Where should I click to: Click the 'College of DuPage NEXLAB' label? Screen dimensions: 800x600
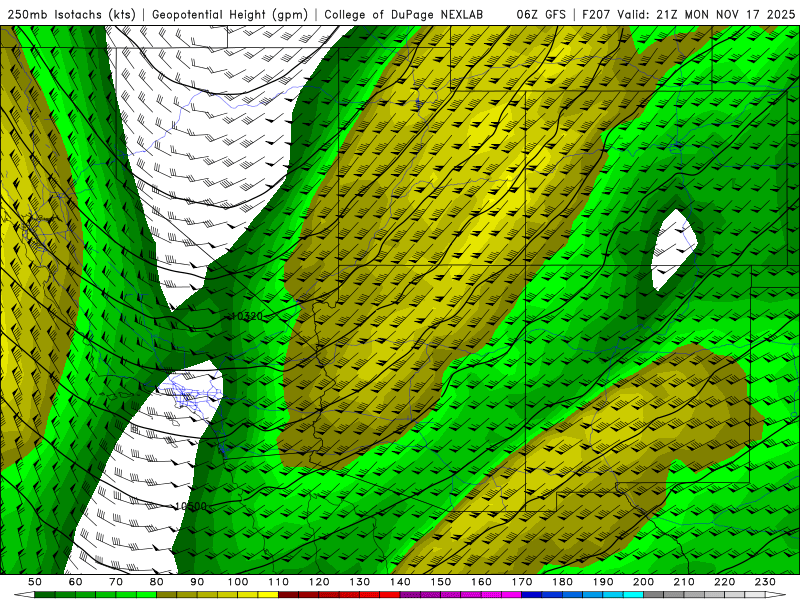point(404,14)
